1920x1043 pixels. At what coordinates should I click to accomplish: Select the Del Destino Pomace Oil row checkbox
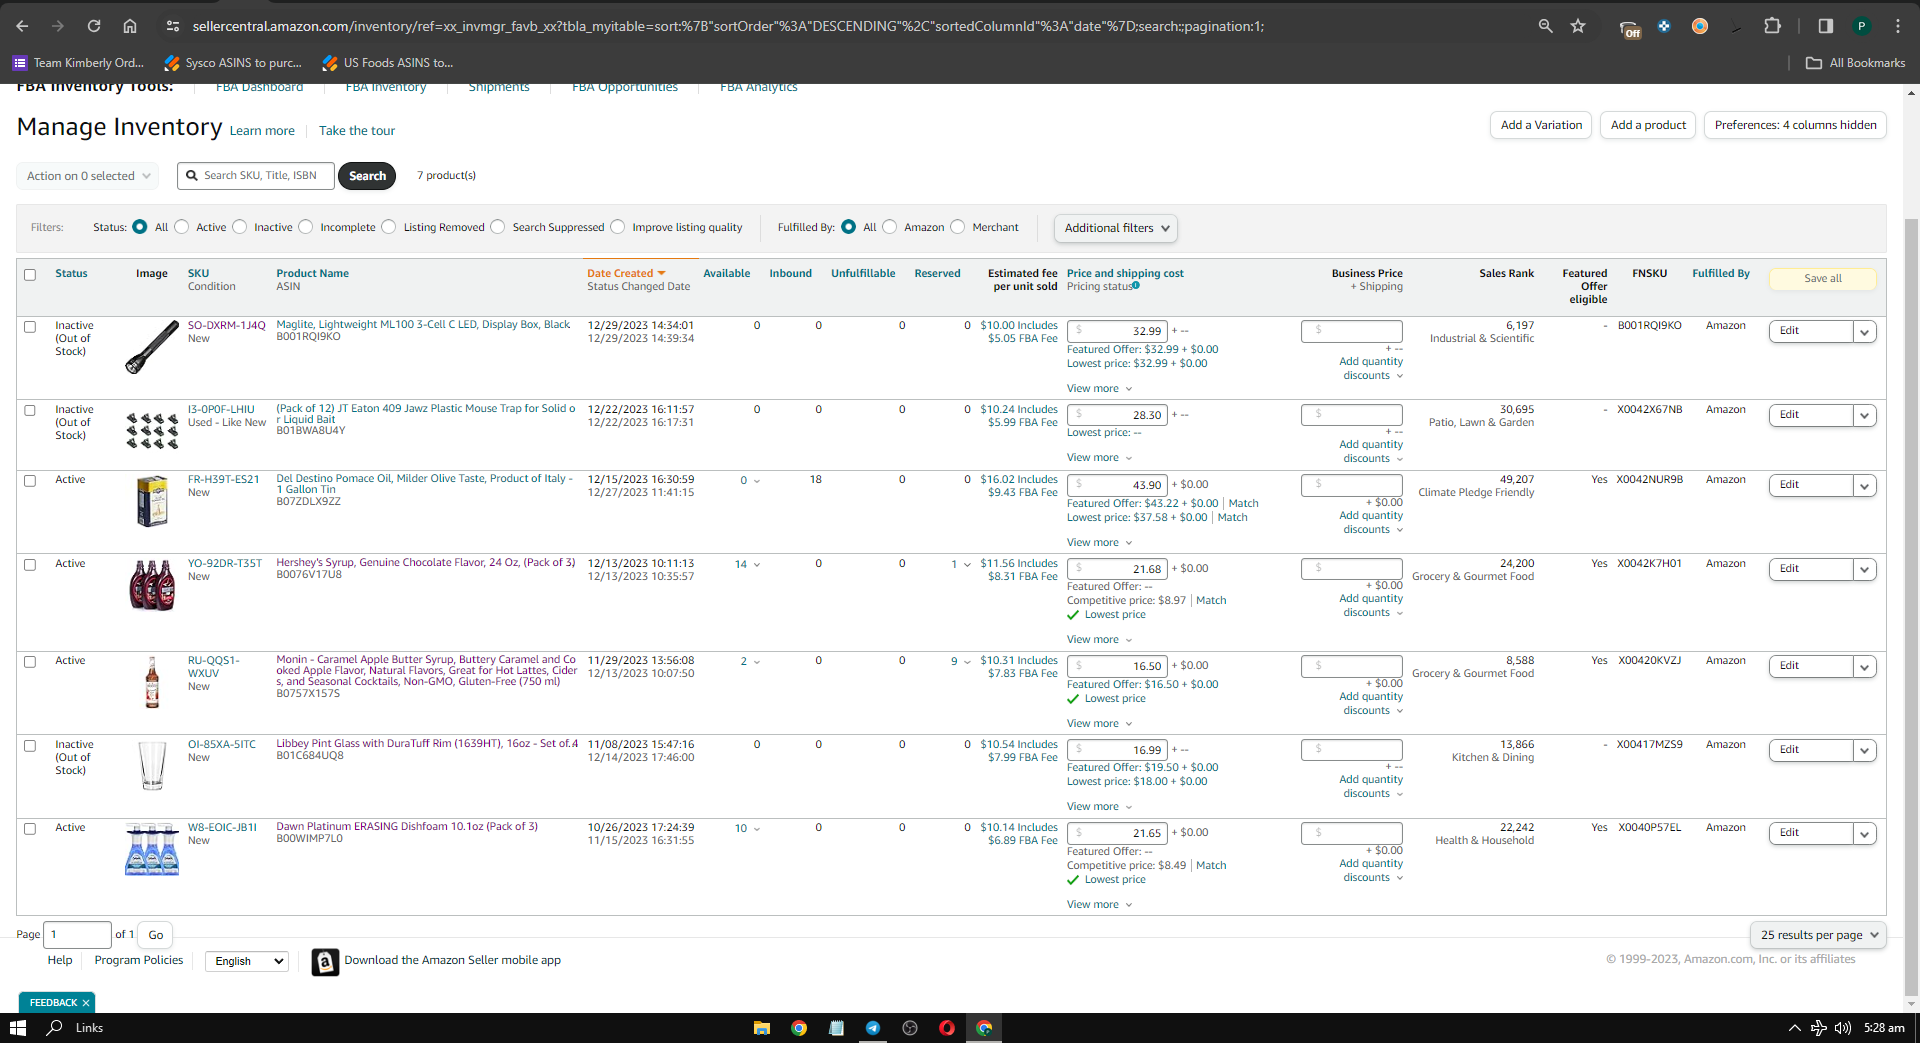coord(30,481)
